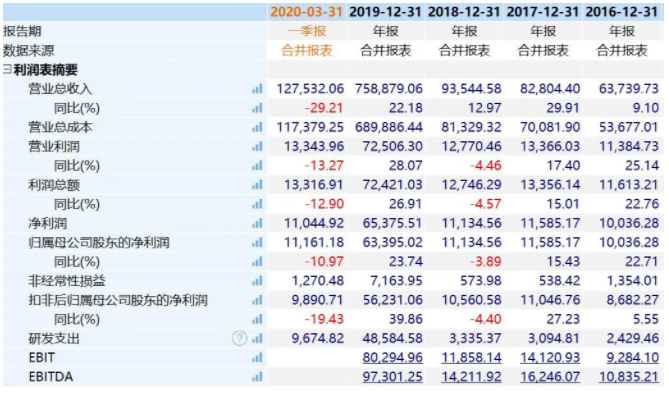Open chart icon for EBITDA row
Image resolution: width=669 pixels, height=397 pixels.
coord(257,377)
